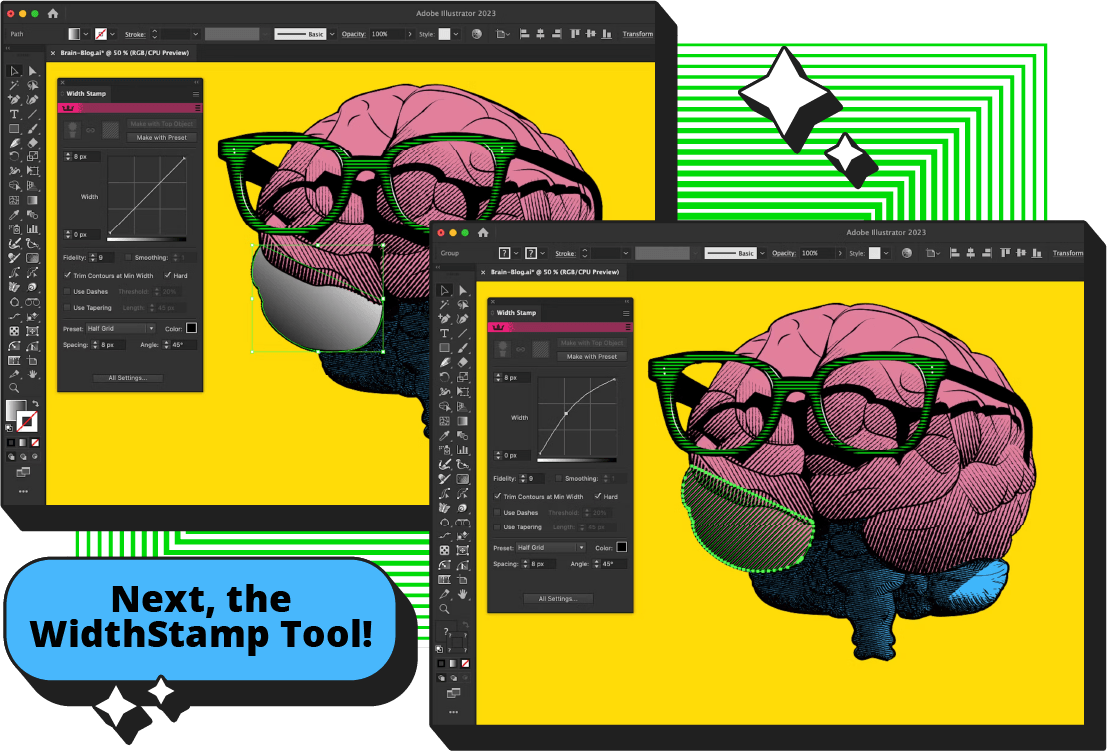Activate the Eraser tool
1107x751 pixels.
(x=464, y=362)
